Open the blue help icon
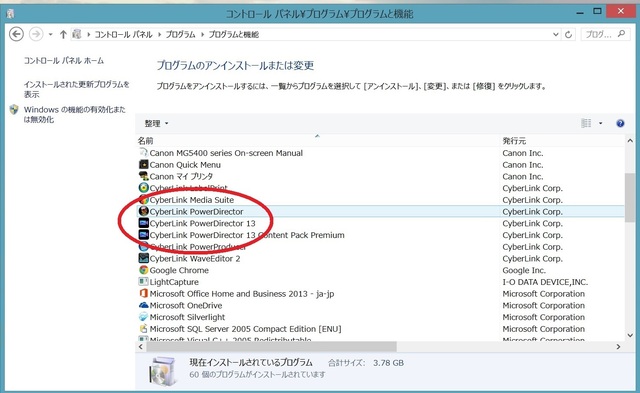This screenshot has height=393, width=640. point(620,123)
